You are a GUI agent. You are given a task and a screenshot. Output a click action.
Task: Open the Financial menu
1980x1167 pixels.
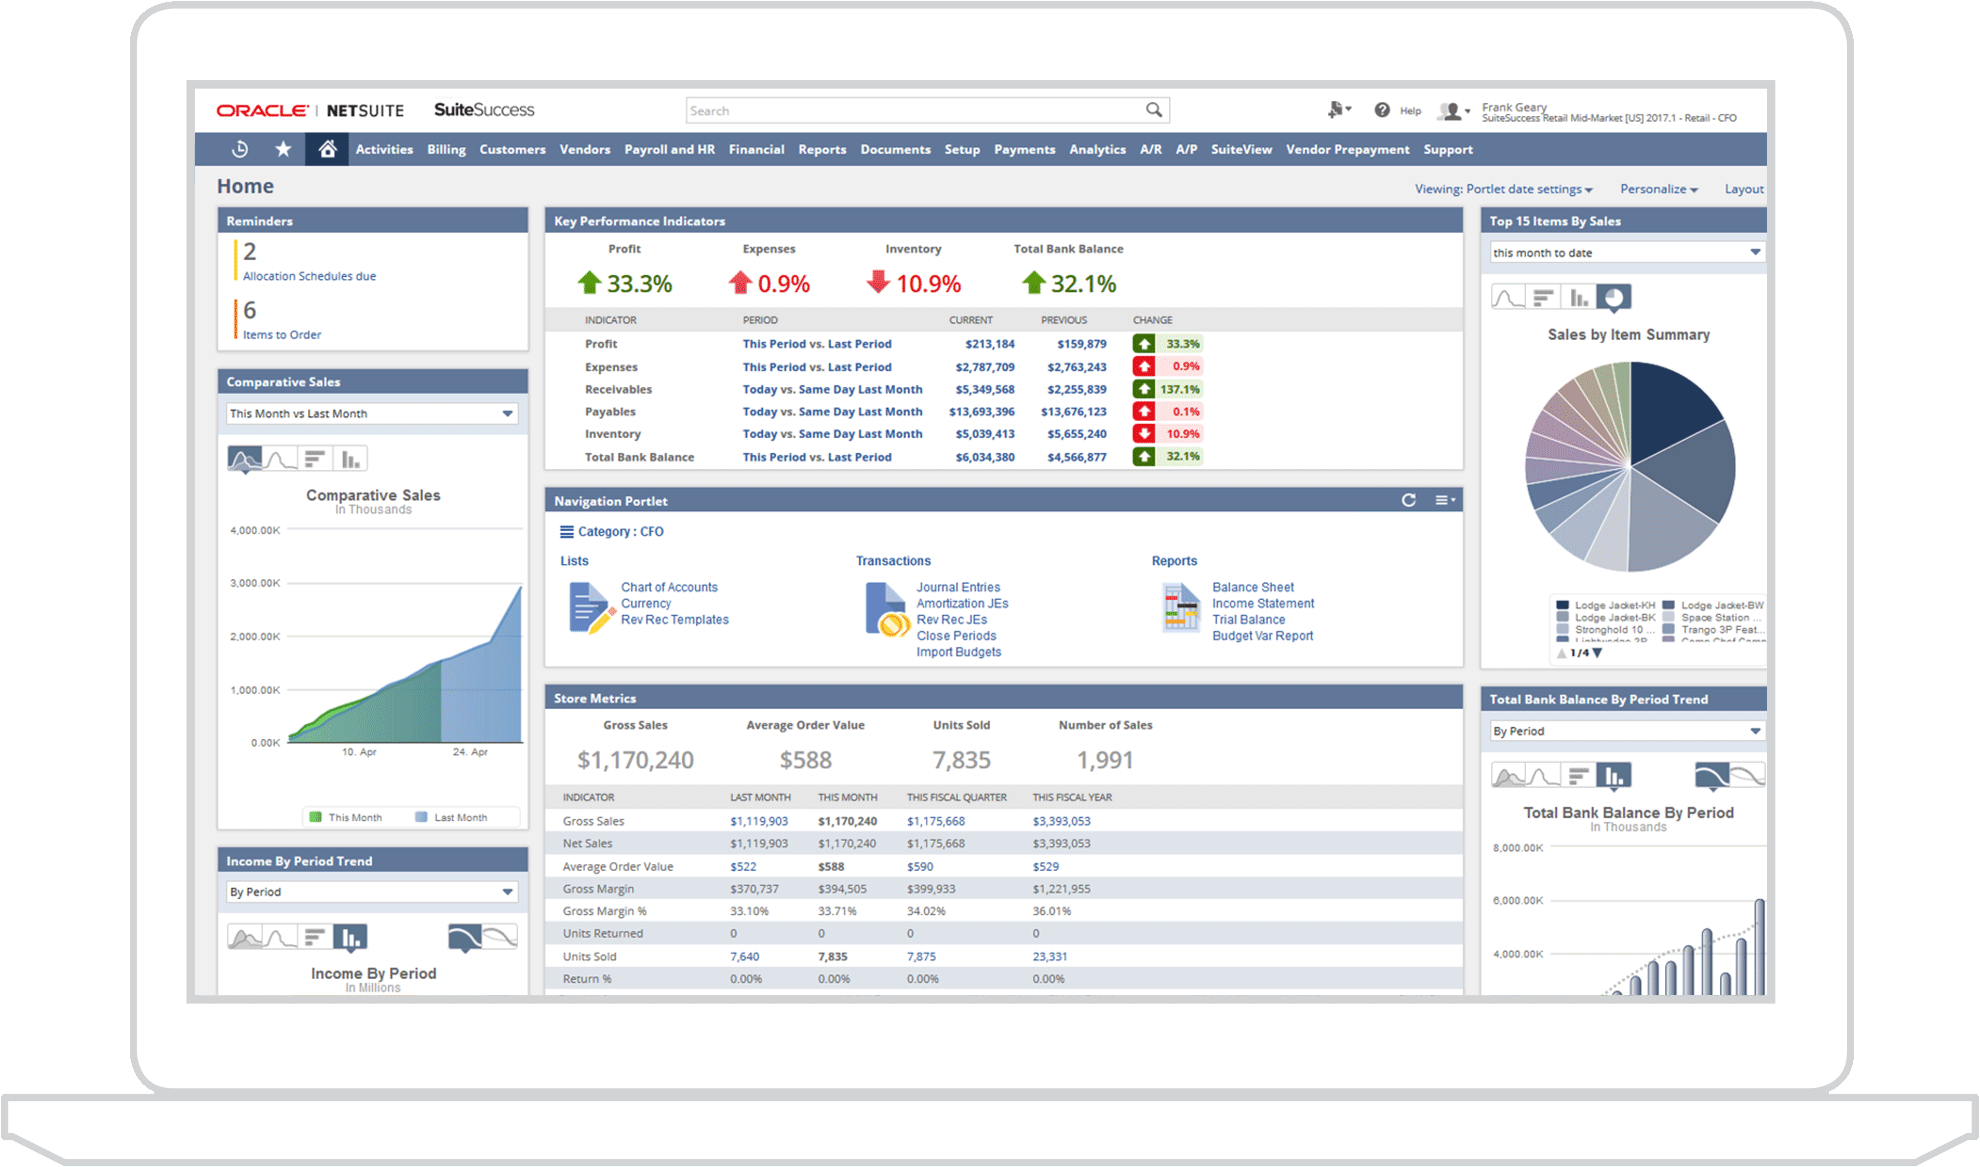(756, 149)
